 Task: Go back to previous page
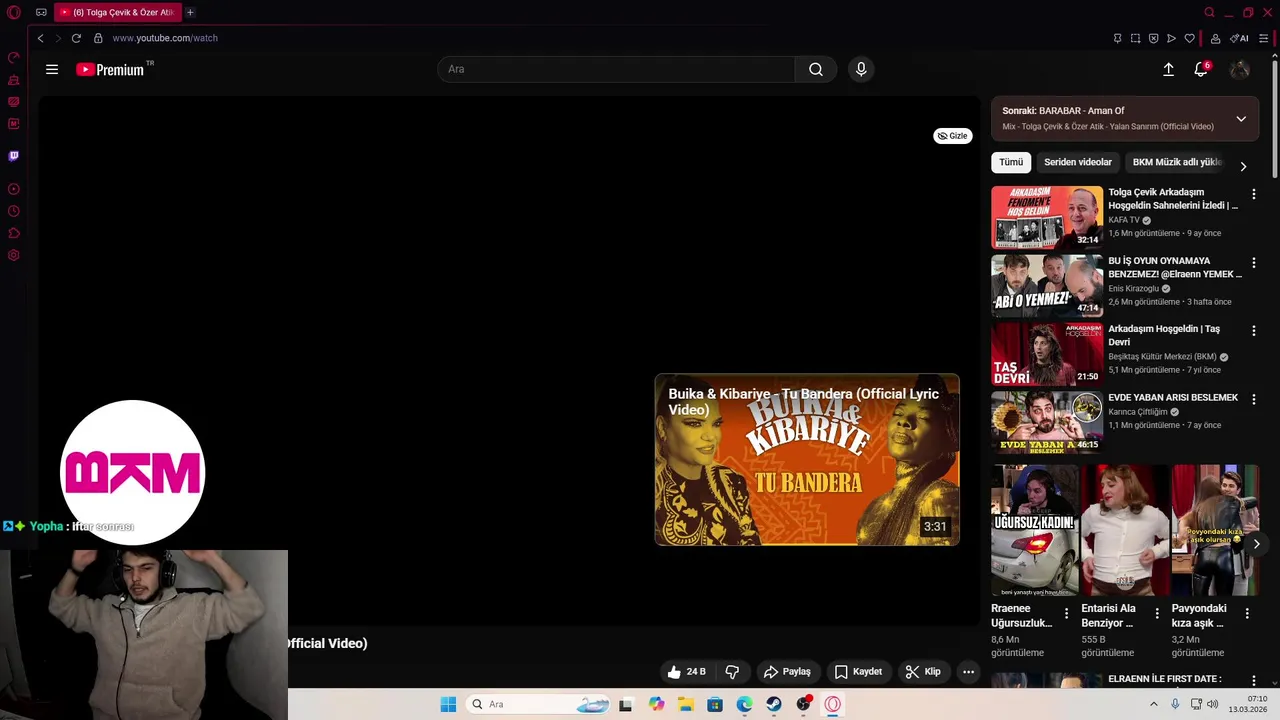[x=40, y=38]
